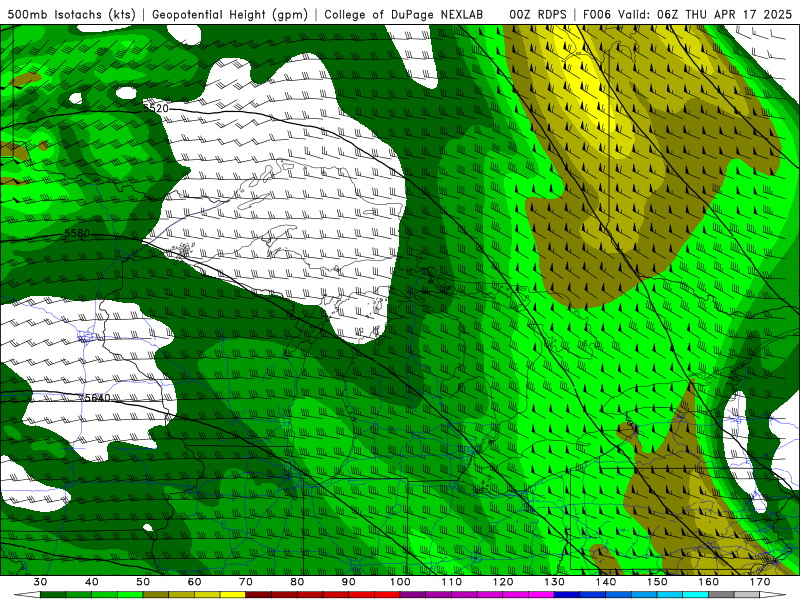Screen dimensions: 800x600
Task: Click the 5640 height contour label
Action: coord(97,398)
